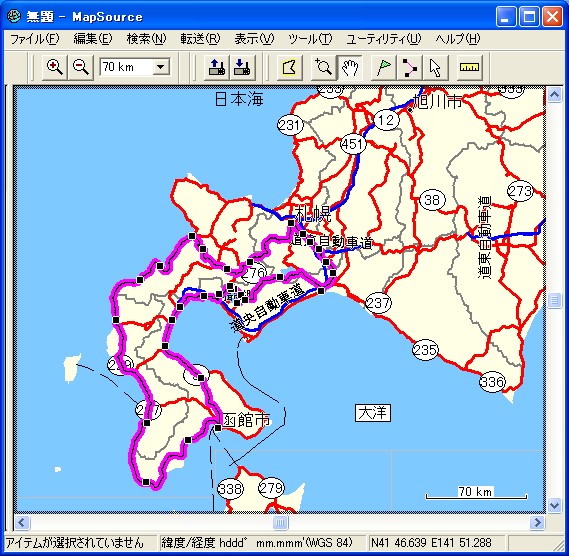The image size is (569, 556).
Task: Click the route 12 road shield
Action: (x=386, y=120)
